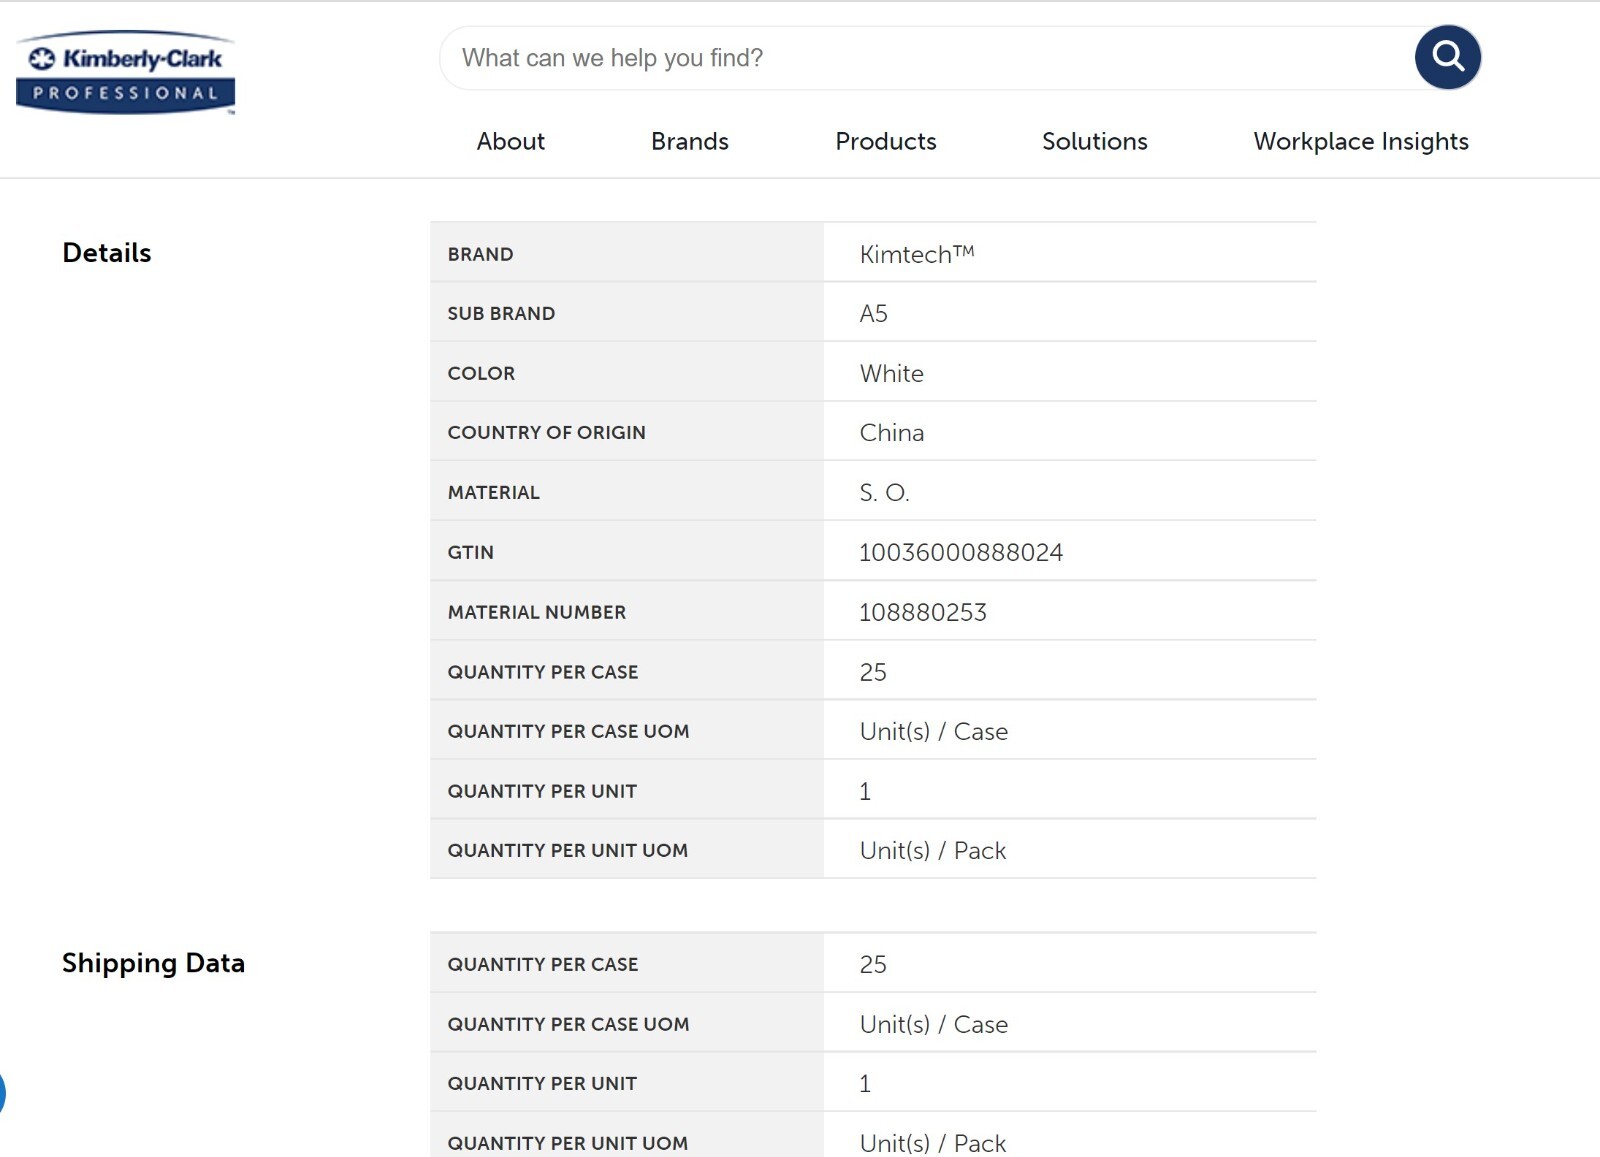Open the Products menu
The width and height of the screenshot is (1600, 1157).
(885, 142)
